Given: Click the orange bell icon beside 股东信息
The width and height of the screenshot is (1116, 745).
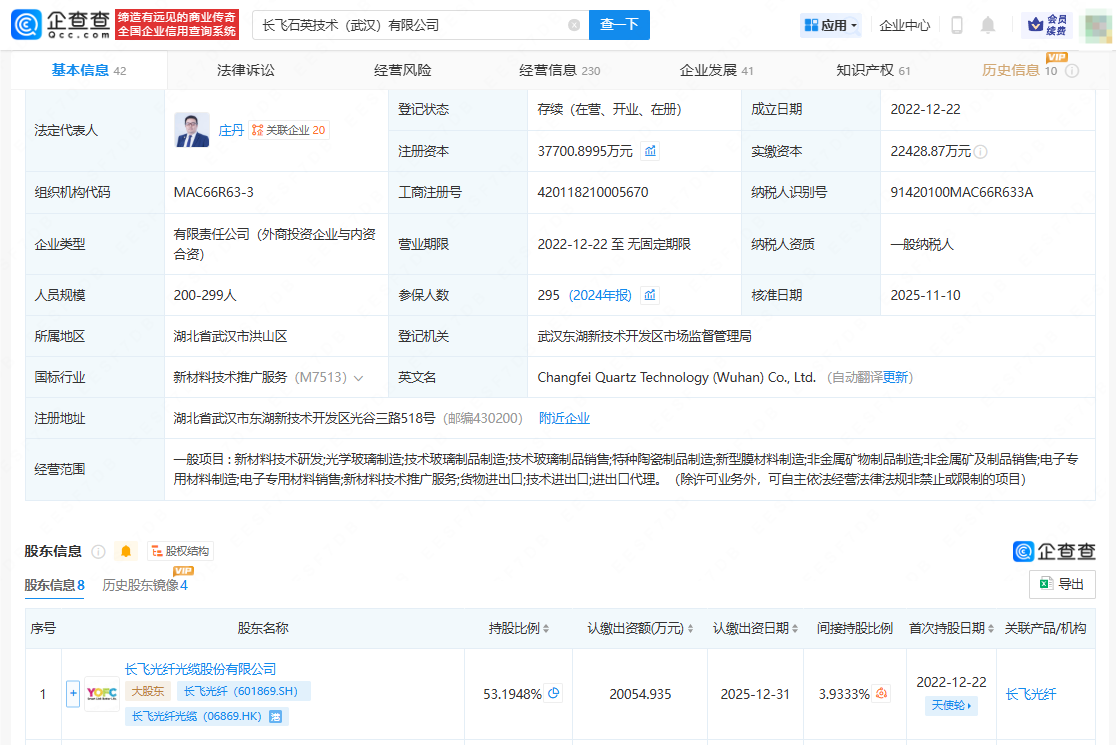Looking at the screenshot, I should (126, 551).
